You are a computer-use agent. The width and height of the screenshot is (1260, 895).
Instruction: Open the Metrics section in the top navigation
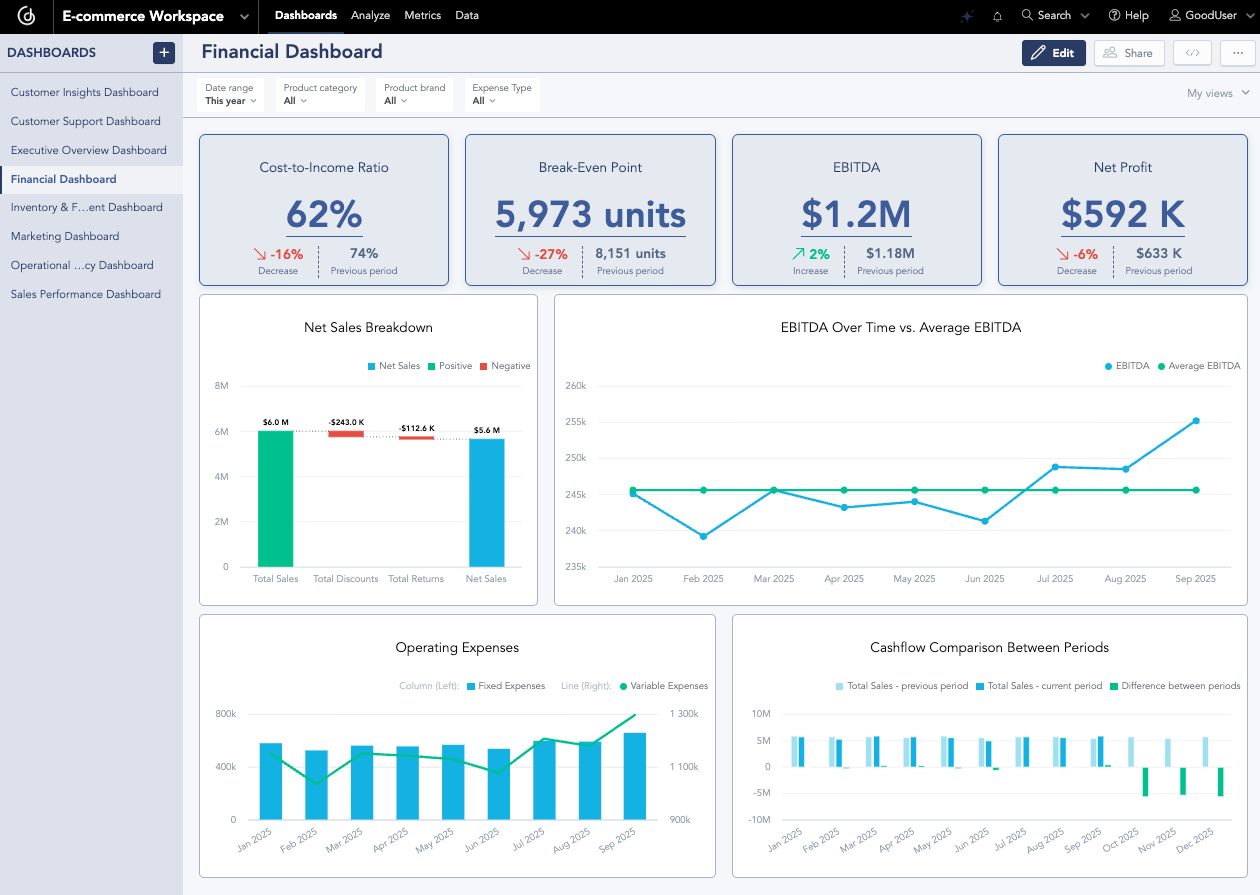[422, 16]
